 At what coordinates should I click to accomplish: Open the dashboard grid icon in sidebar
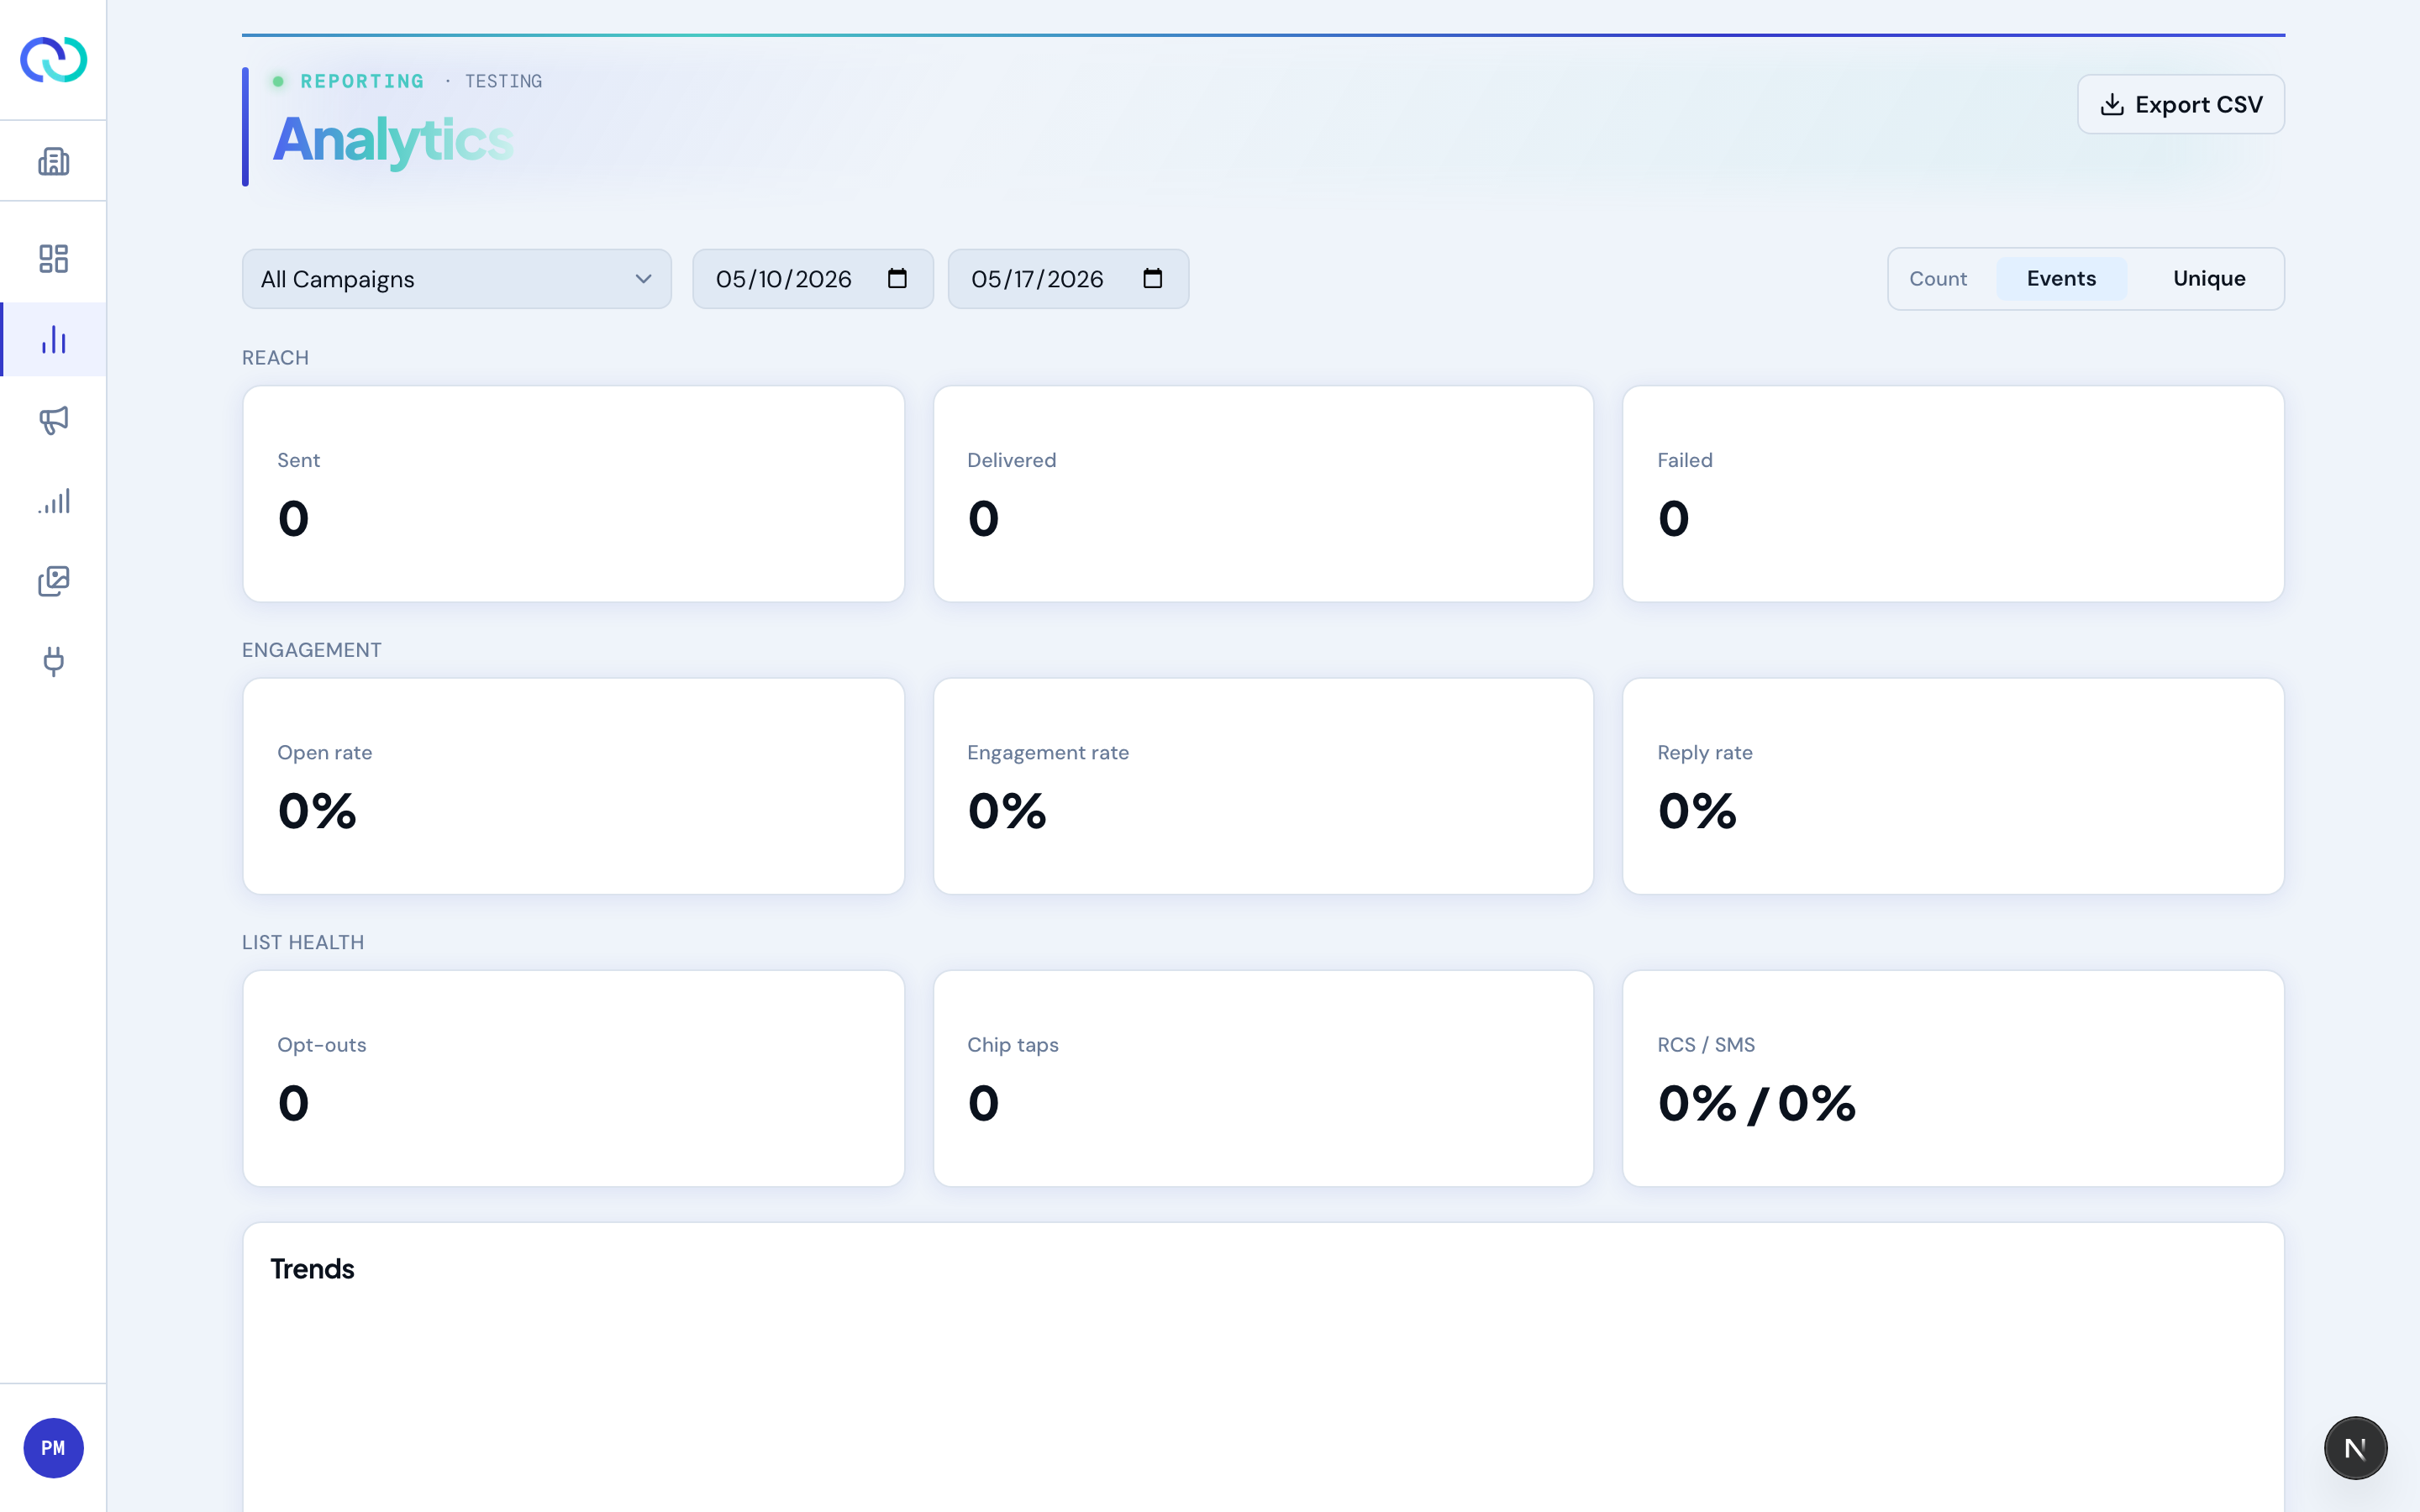click(53, 259)
